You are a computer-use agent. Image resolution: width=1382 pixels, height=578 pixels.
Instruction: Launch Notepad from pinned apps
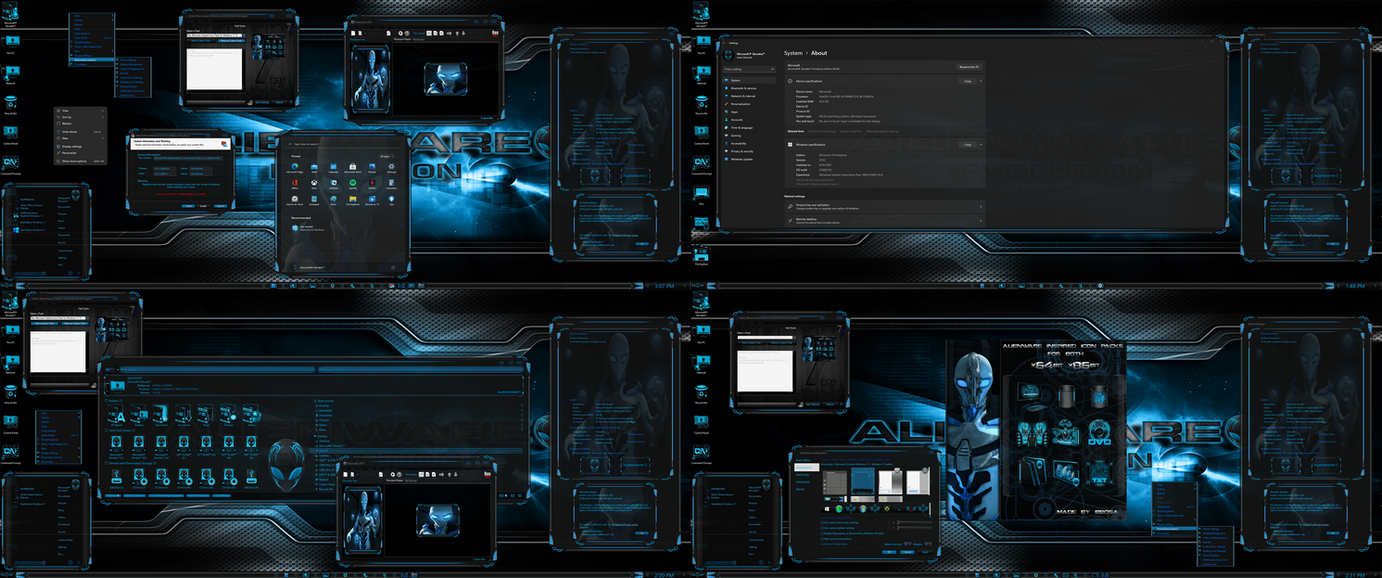click(314, 200)
